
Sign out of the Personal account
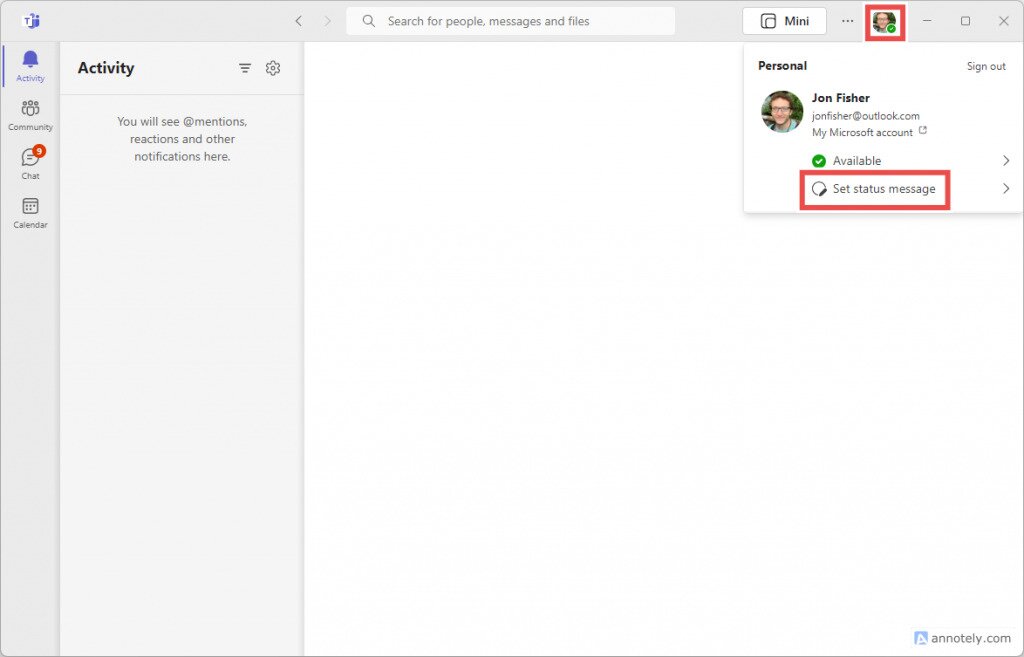986,65
